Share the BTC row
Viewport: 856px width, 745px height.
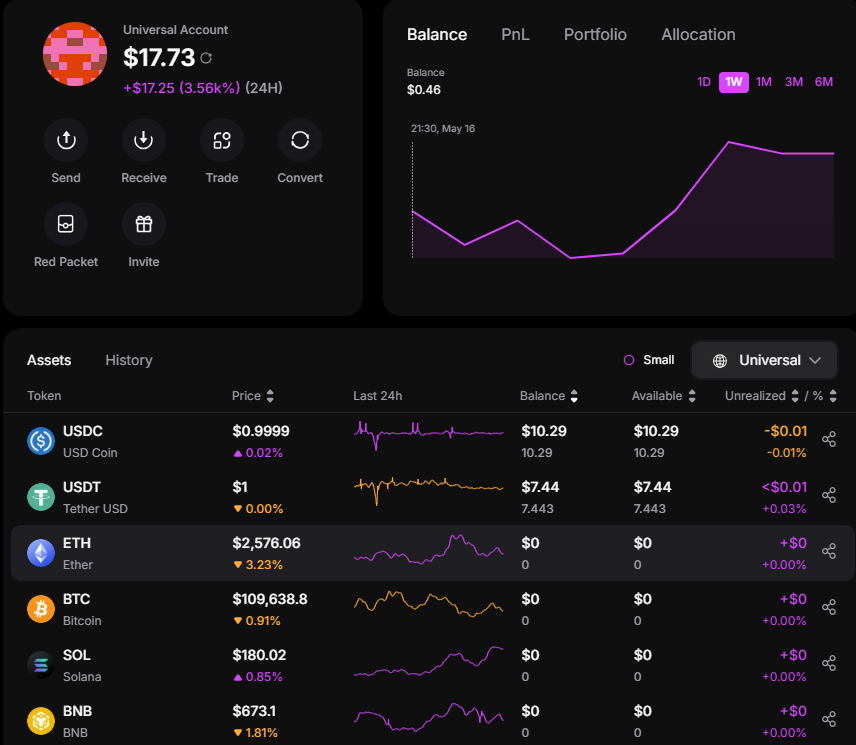point(829,607)
